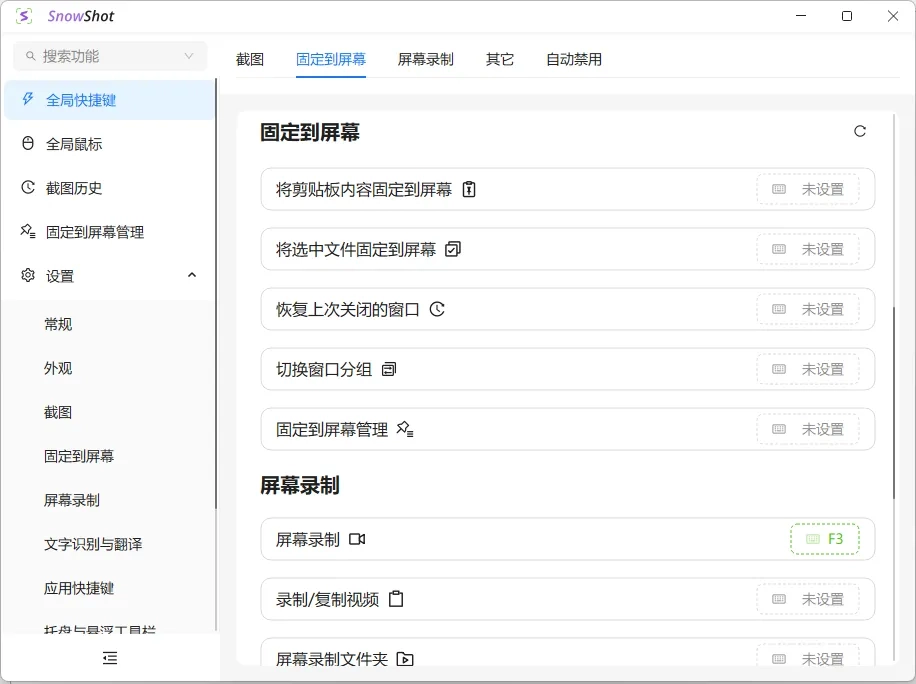Screen dimensions: 916x684
Task: Edit the F3 shortcut for 屏幕录制
Action: tap(825, 539)
